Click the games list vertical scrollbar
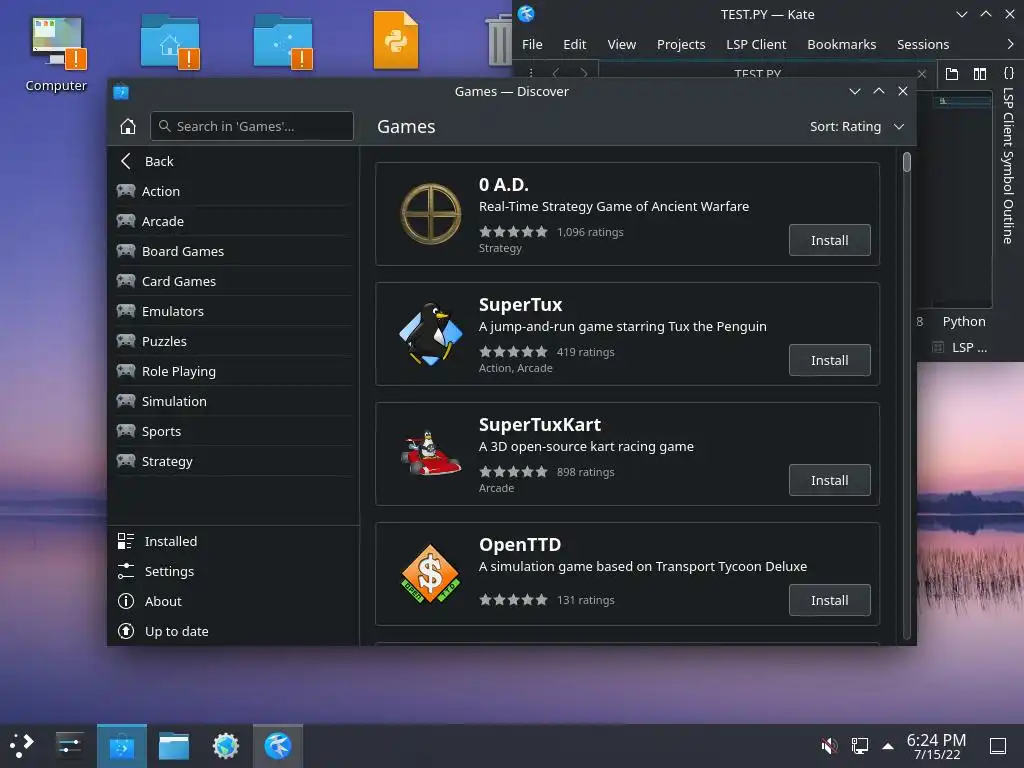The width and height of the screenshot is (1024, 768). click(x=906, y=395)
